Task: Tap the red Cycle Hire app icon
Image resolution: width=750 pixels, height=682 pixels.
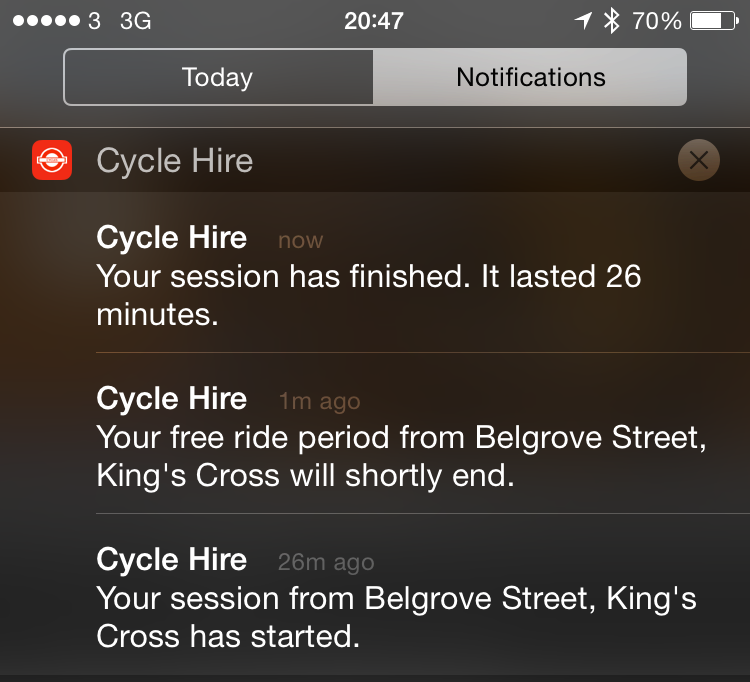Action: point(52,160)
